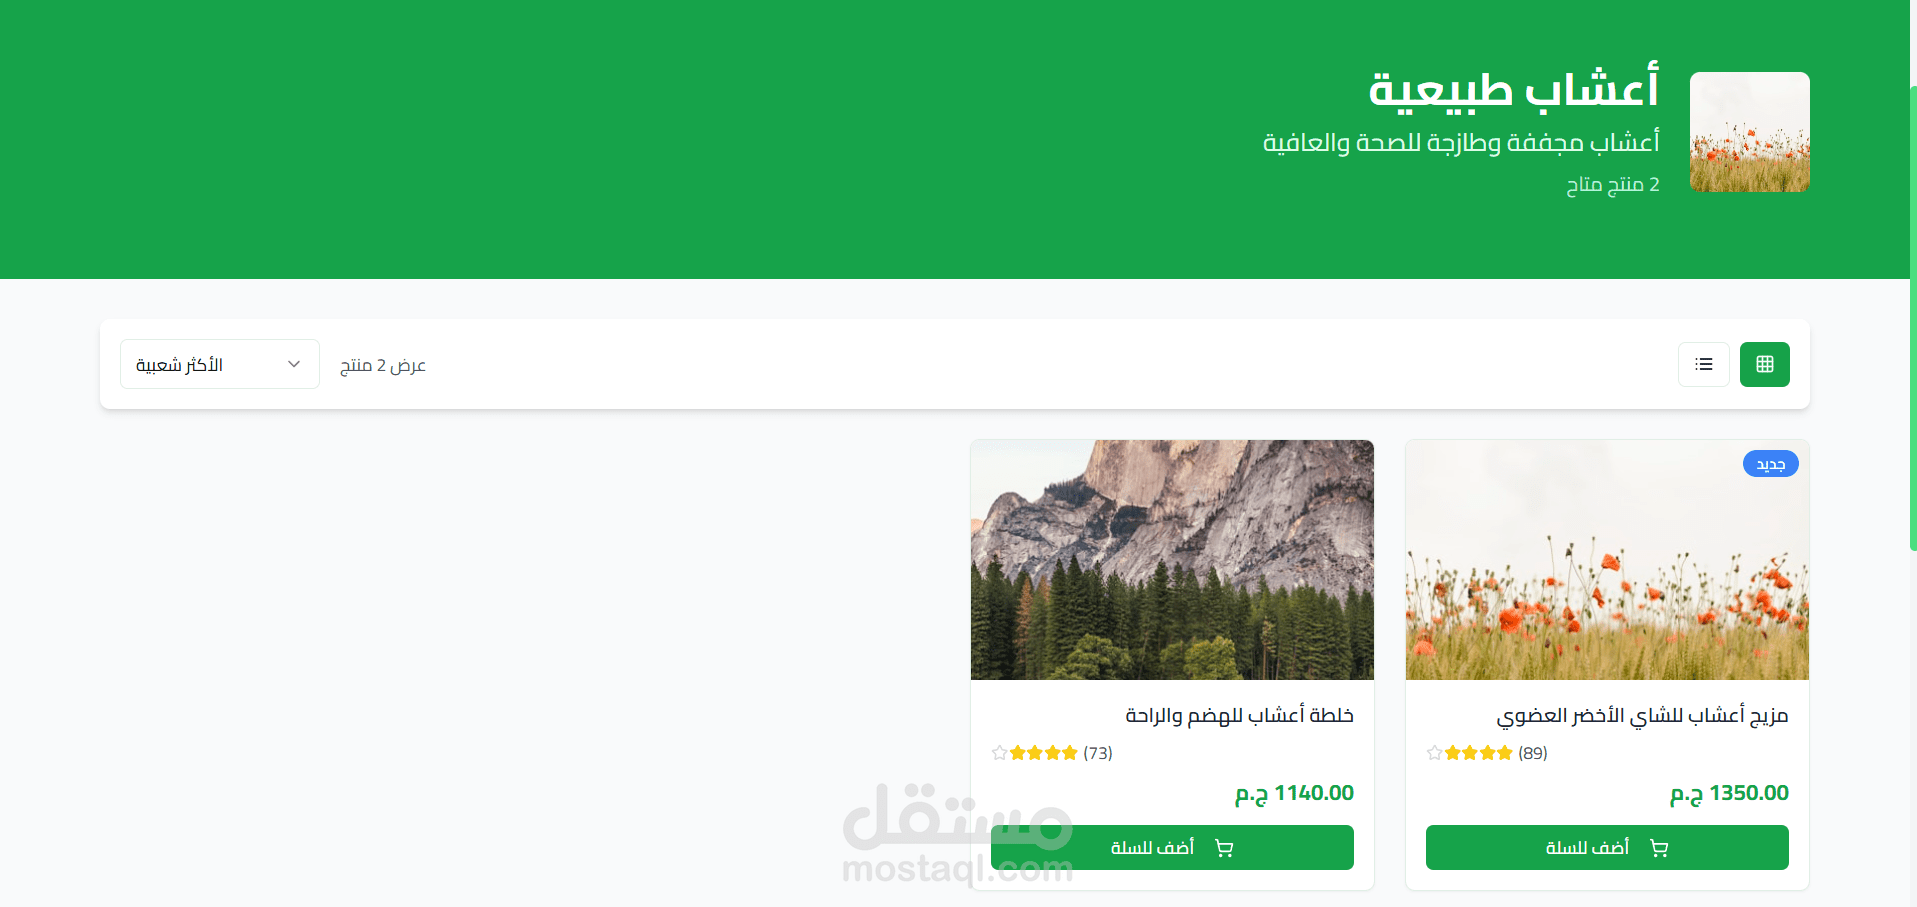Open the poppy field product image
This screenshot has height=907, width=1917.
point(1607,560)
